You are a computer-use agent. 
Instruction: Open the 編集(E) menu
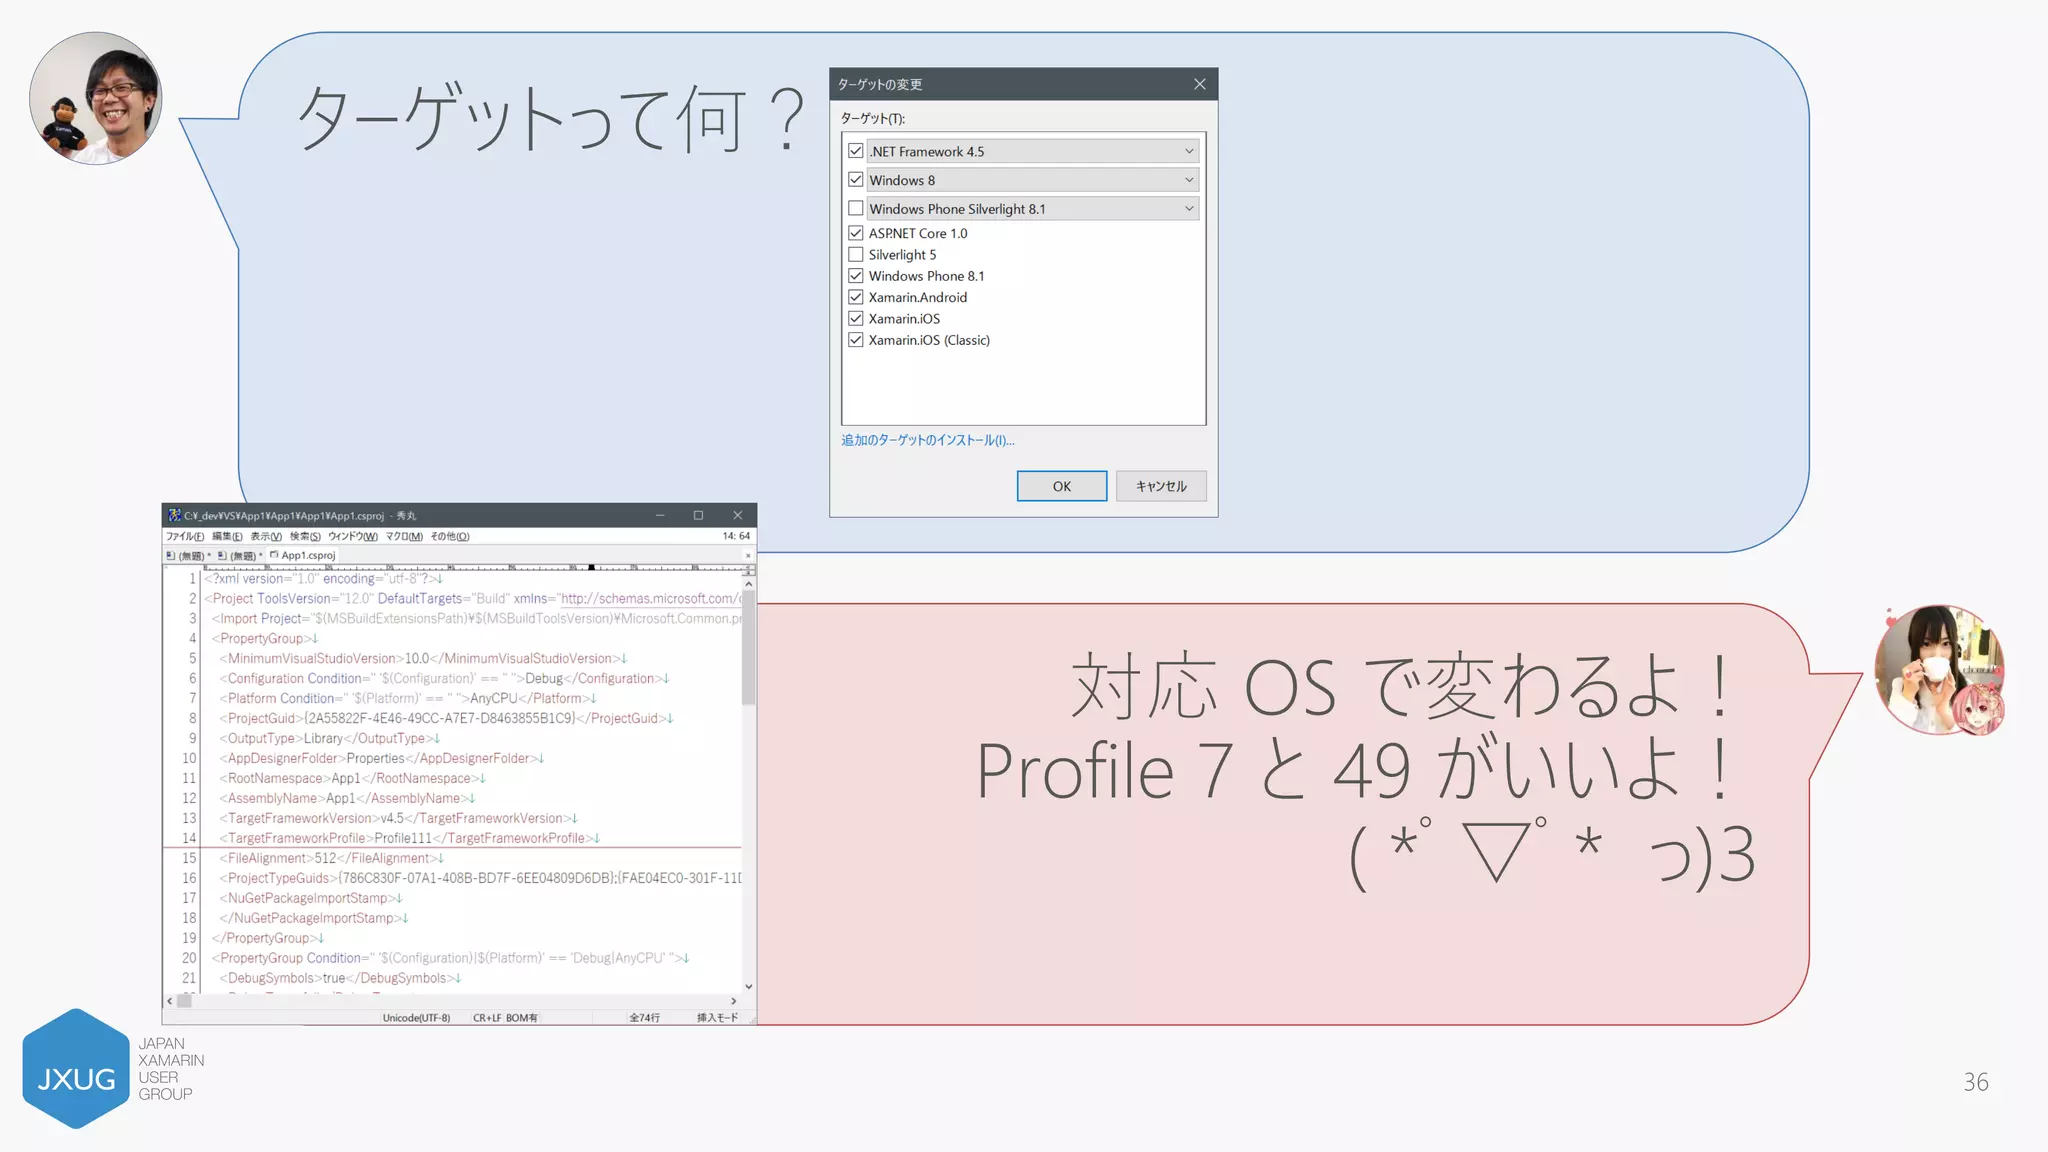point(227,537)
